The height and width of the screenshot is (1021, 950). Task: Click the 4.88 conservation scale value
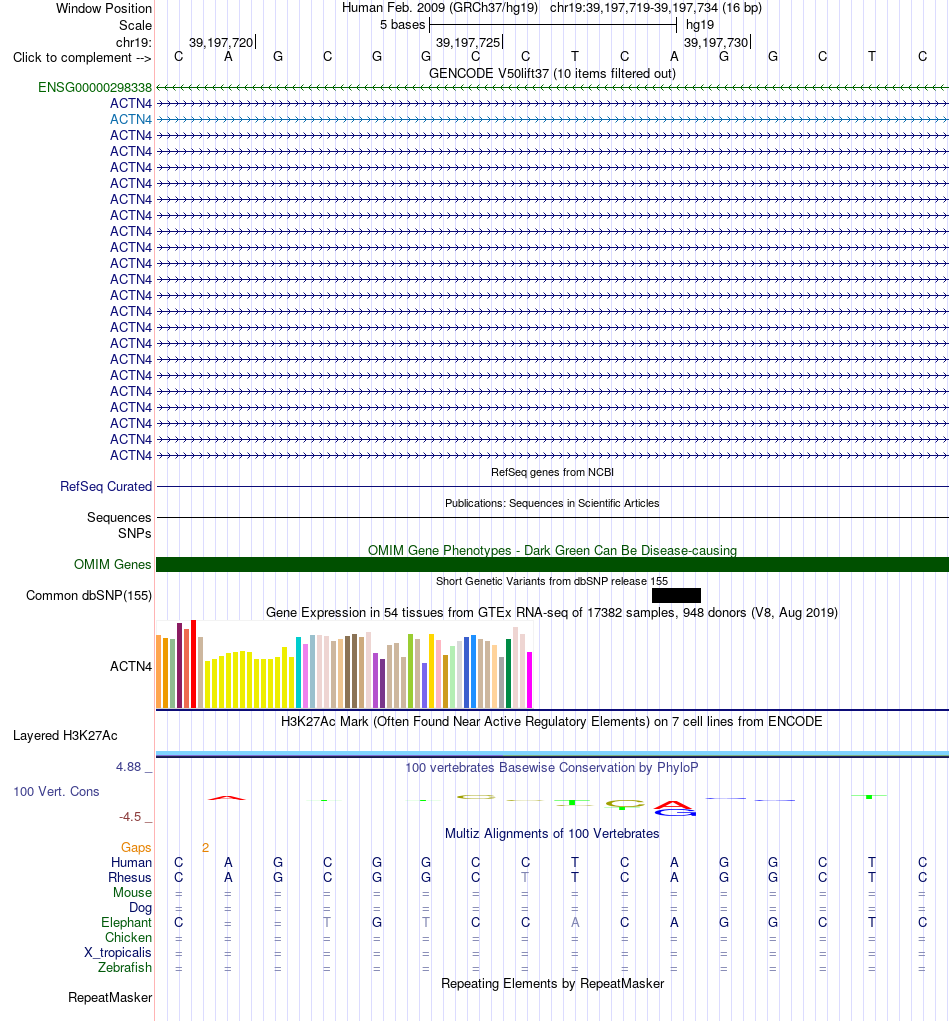pyautogui.click(x=128, y=766)
